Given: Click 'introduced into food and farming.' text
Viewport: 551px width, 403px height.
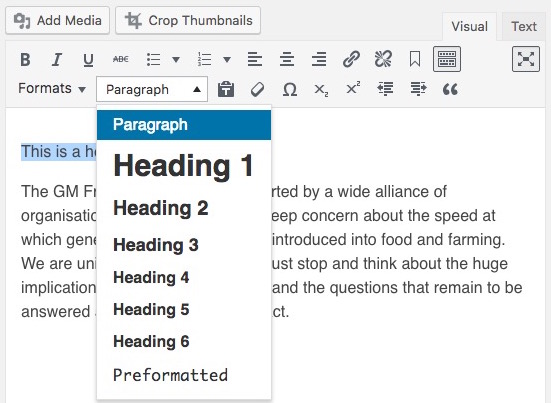Looking at the screenshot, I should (388, 240).
